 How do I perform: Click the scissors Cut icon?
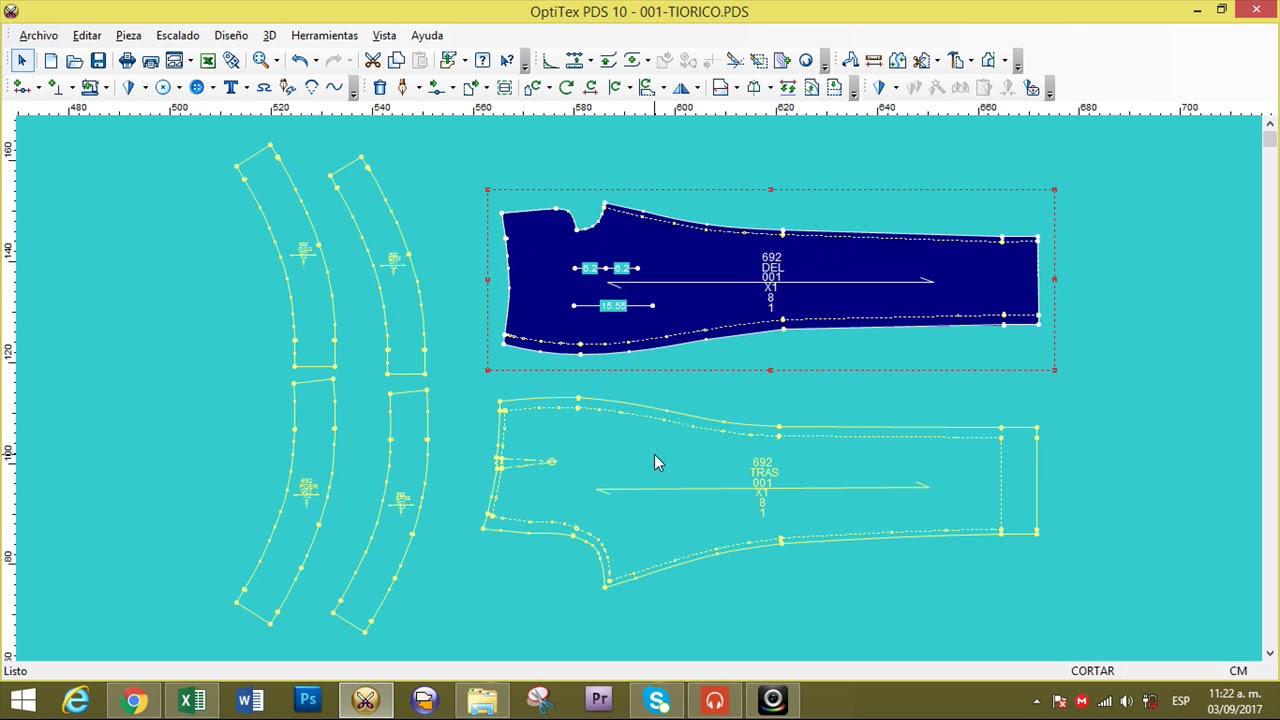(x=372, y=61)
